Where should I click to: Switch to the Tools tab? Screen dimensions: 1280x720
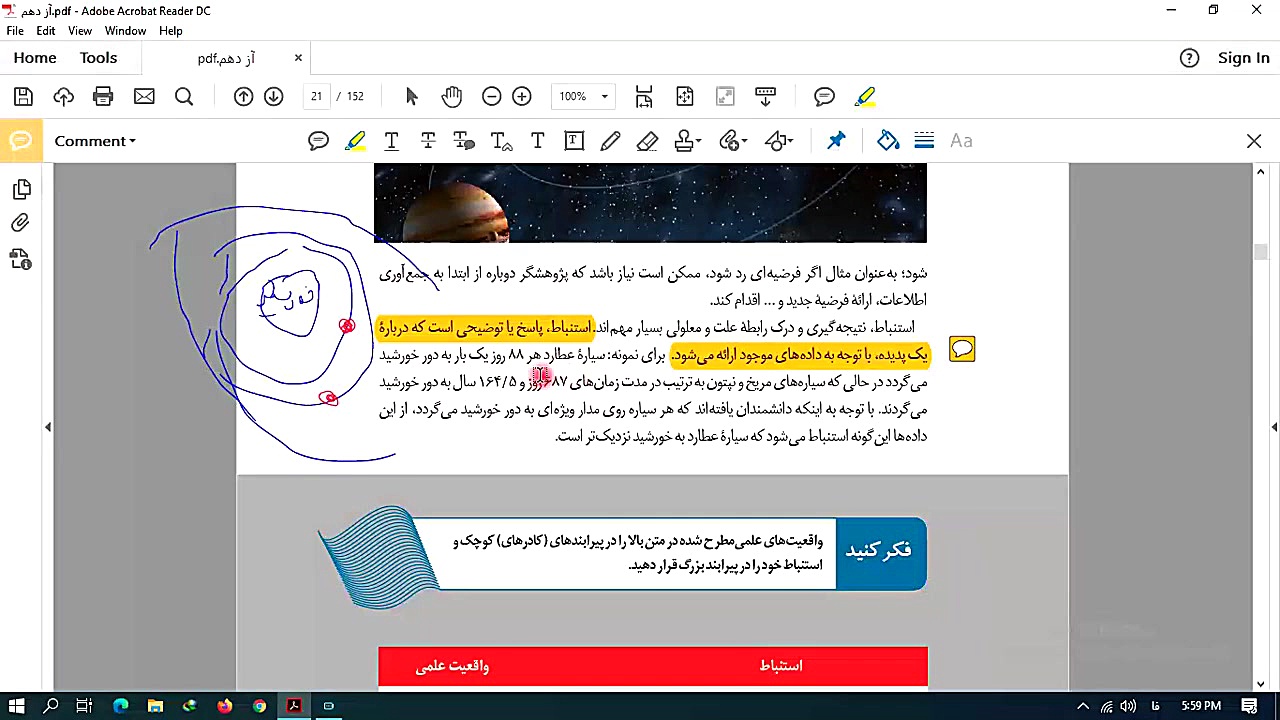click(98, 57)
